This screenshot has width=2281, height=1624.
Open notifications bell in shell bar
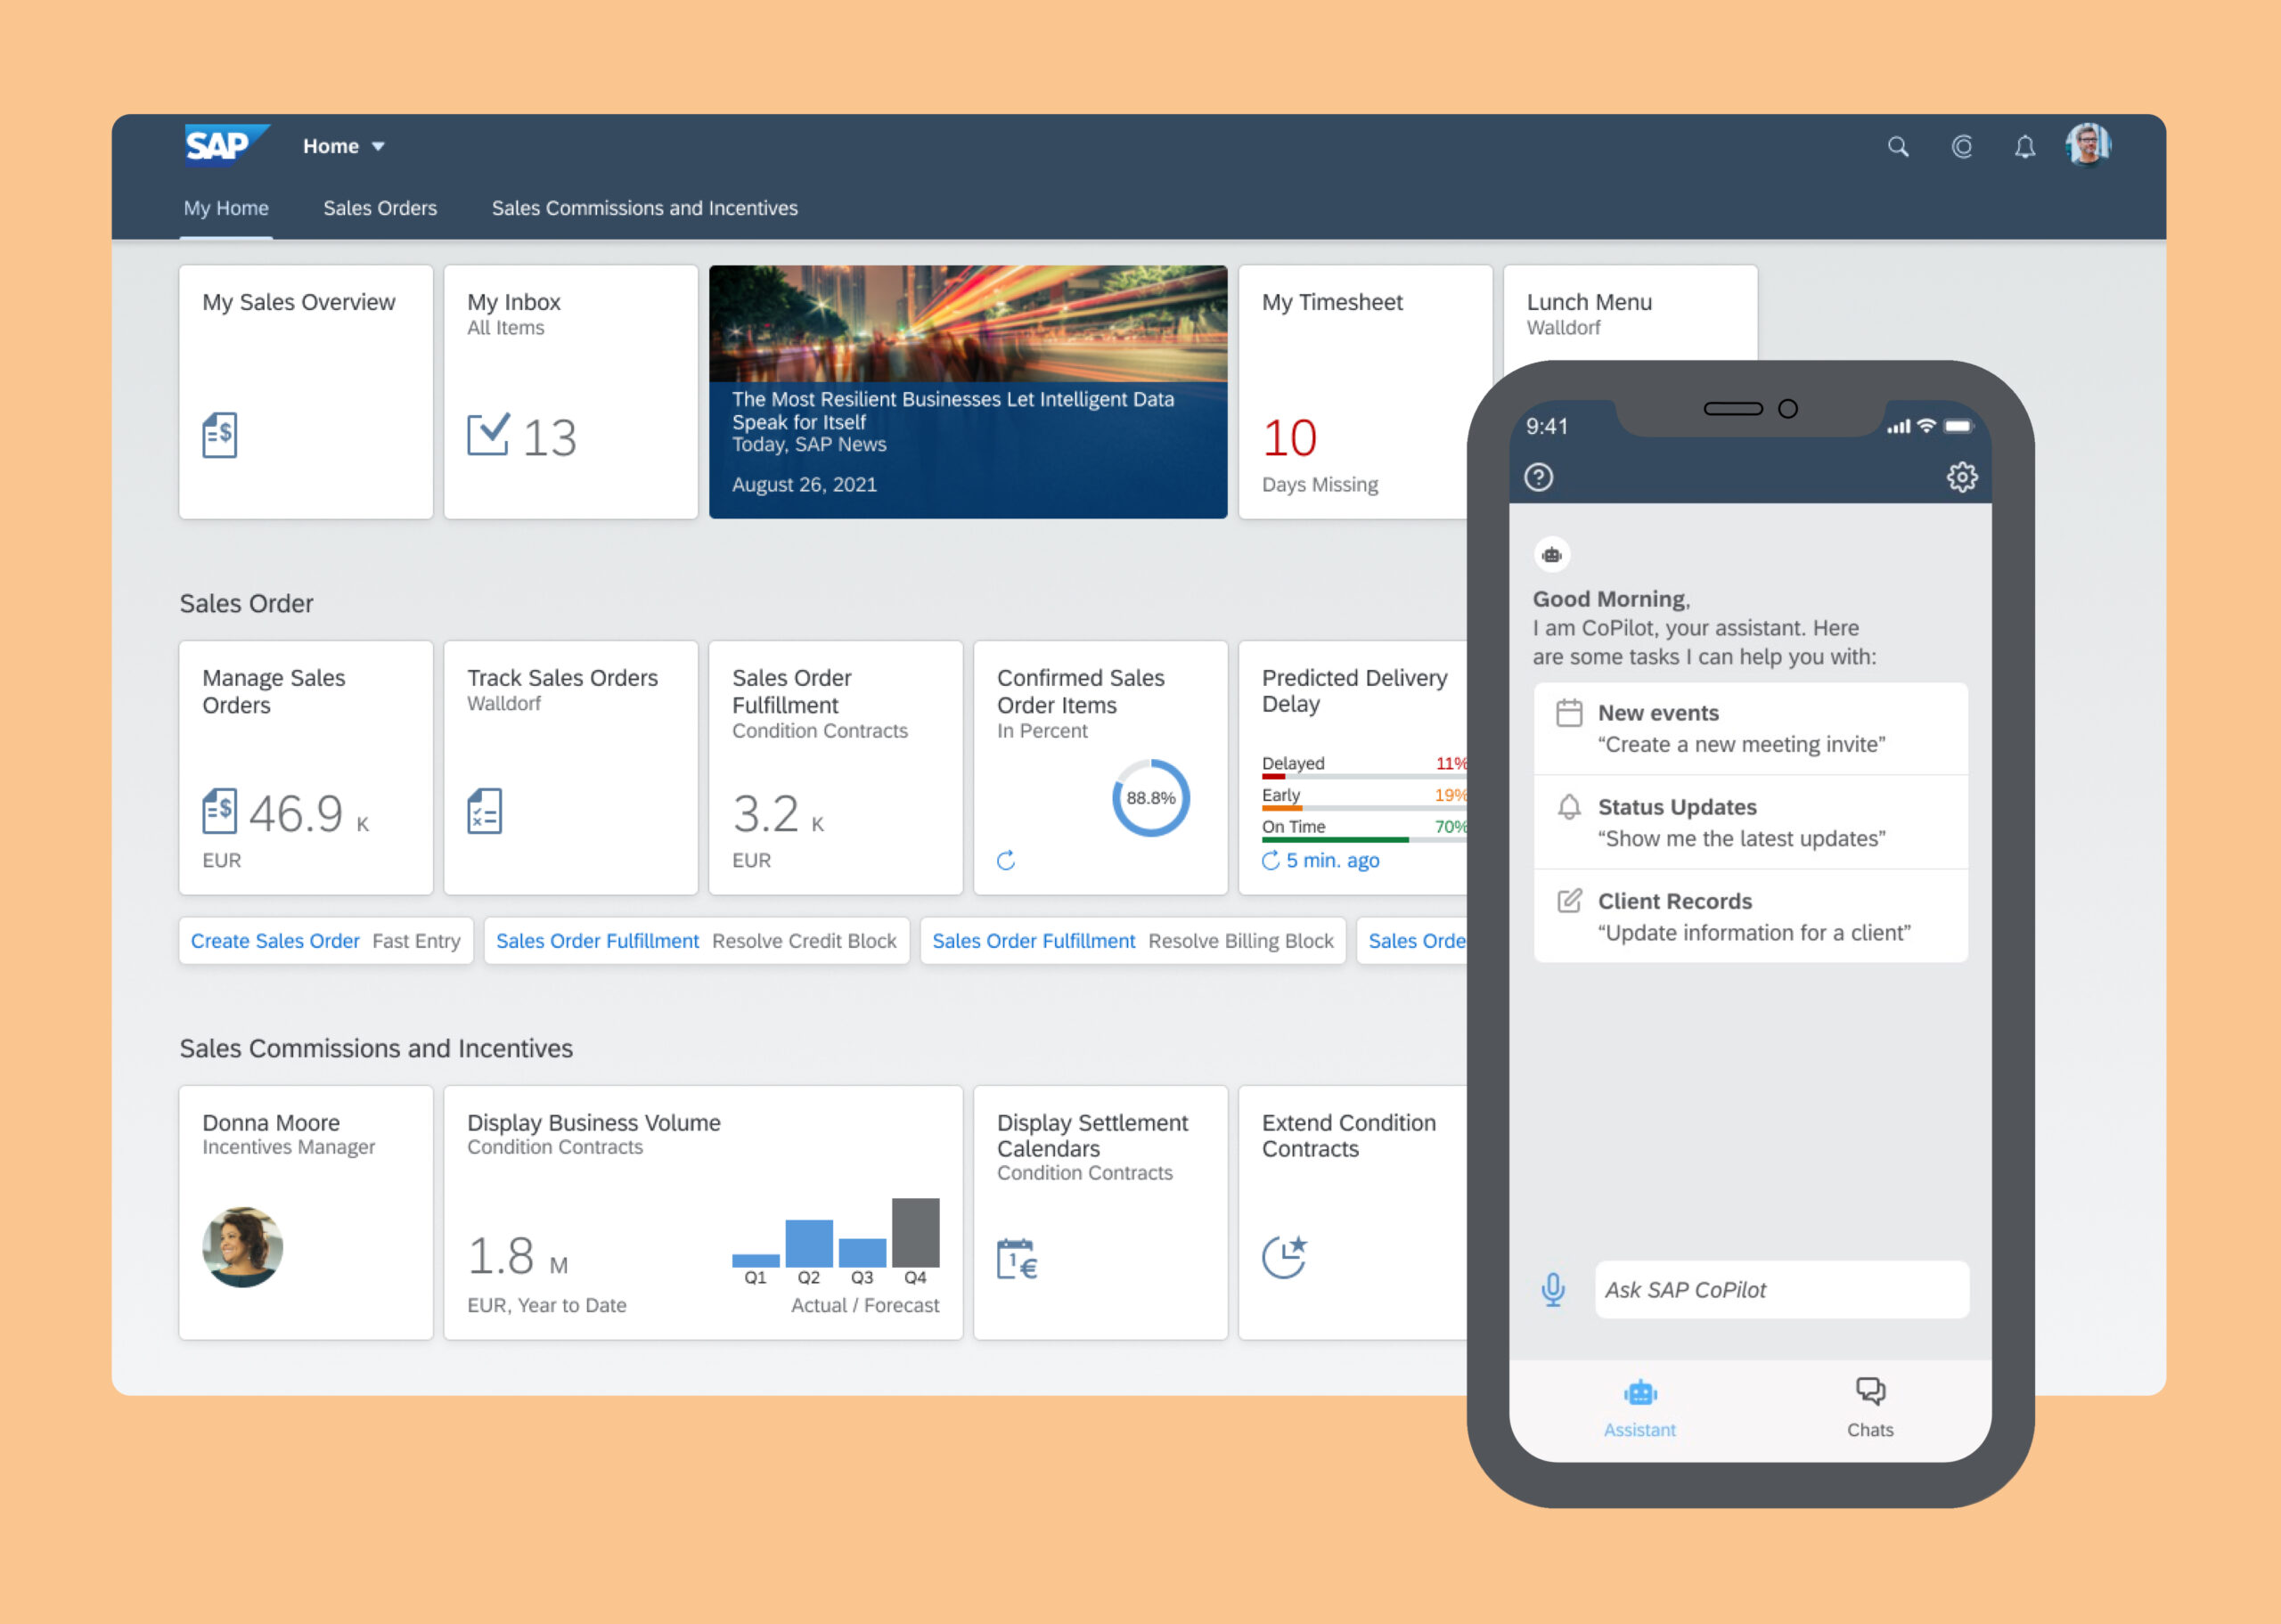(x=2025, y=147)
